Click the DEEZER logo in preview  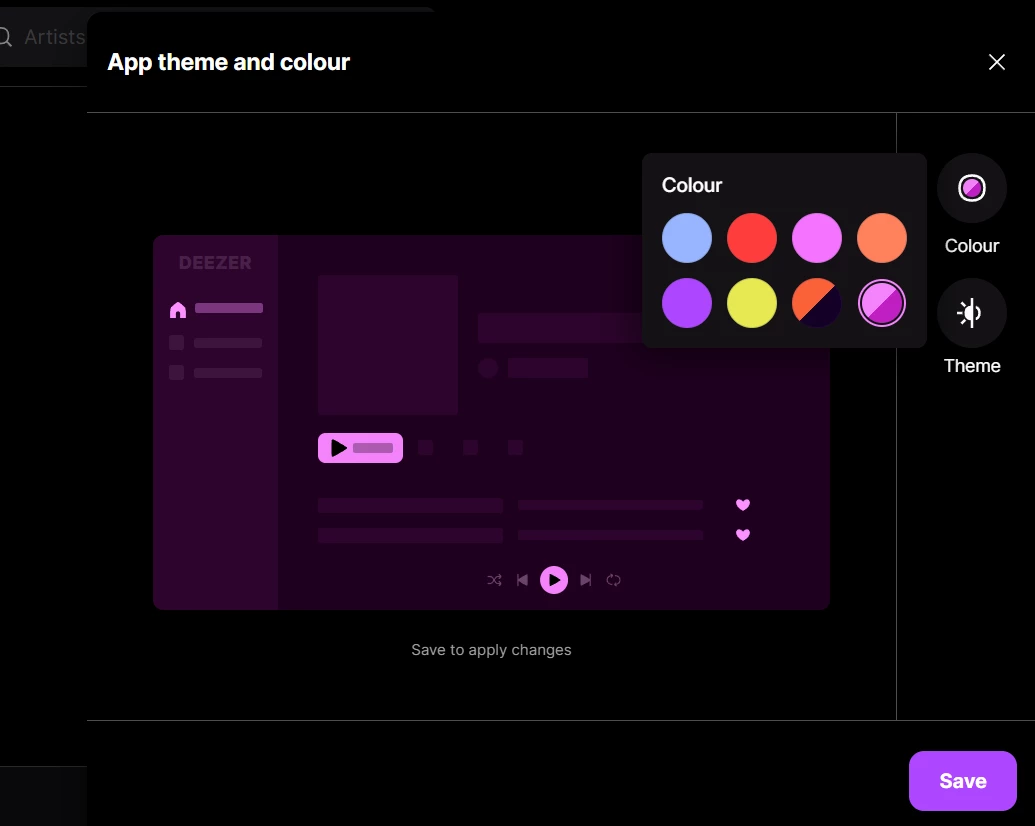[215, 263]
